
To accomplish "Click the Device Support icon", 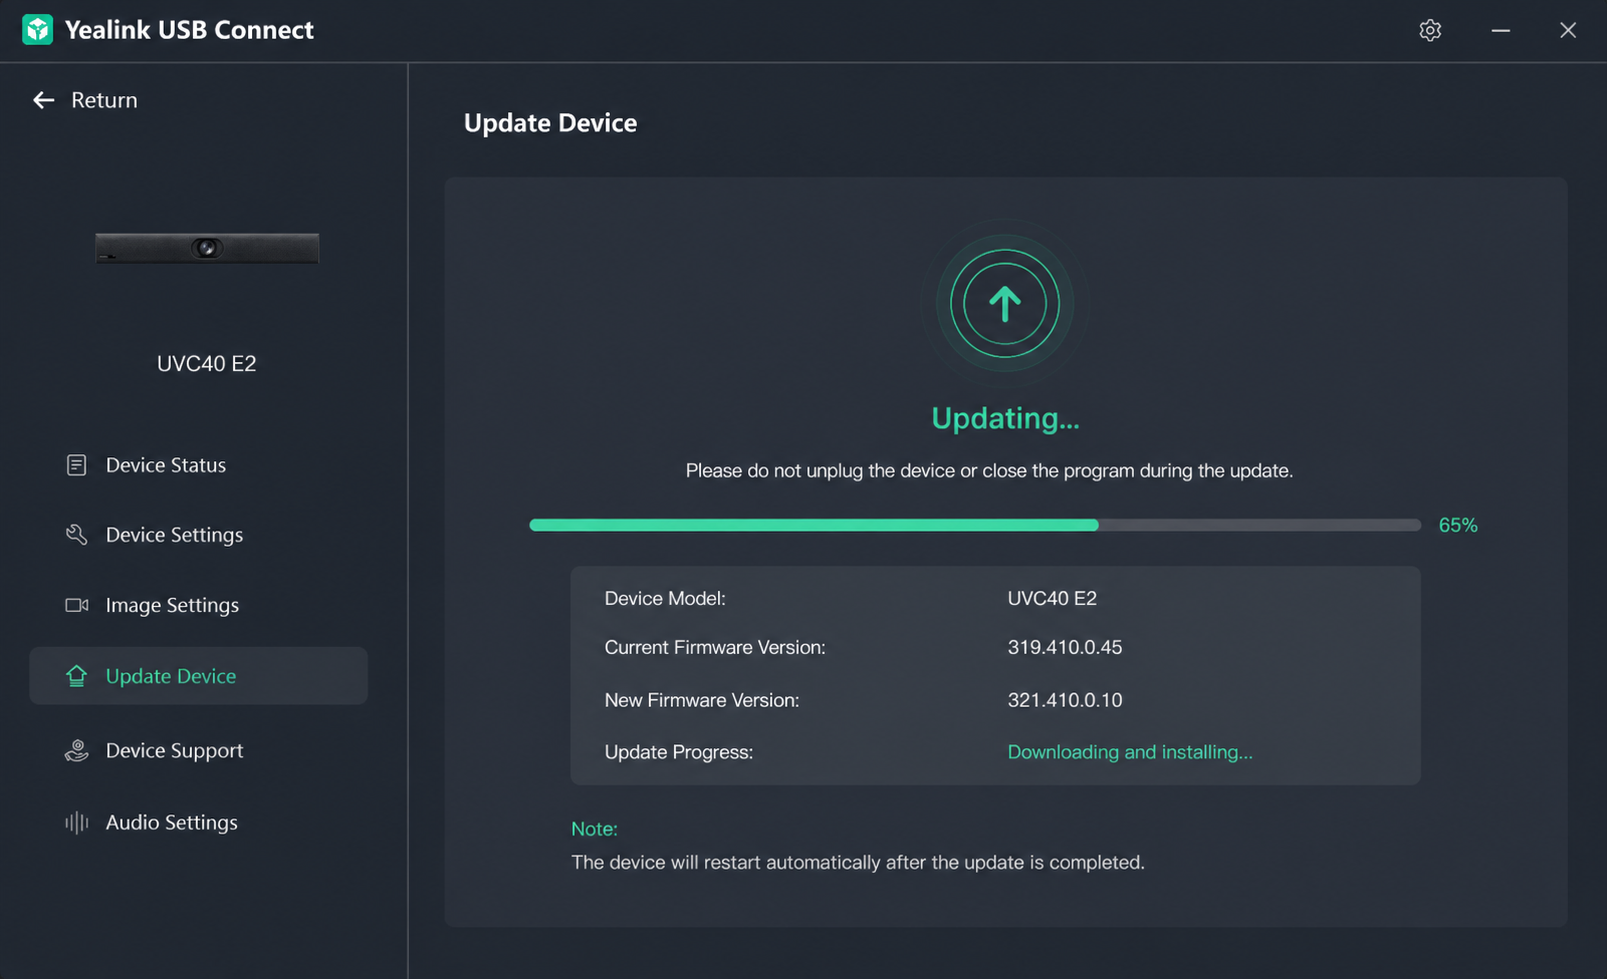I will (x=76, y=751).
